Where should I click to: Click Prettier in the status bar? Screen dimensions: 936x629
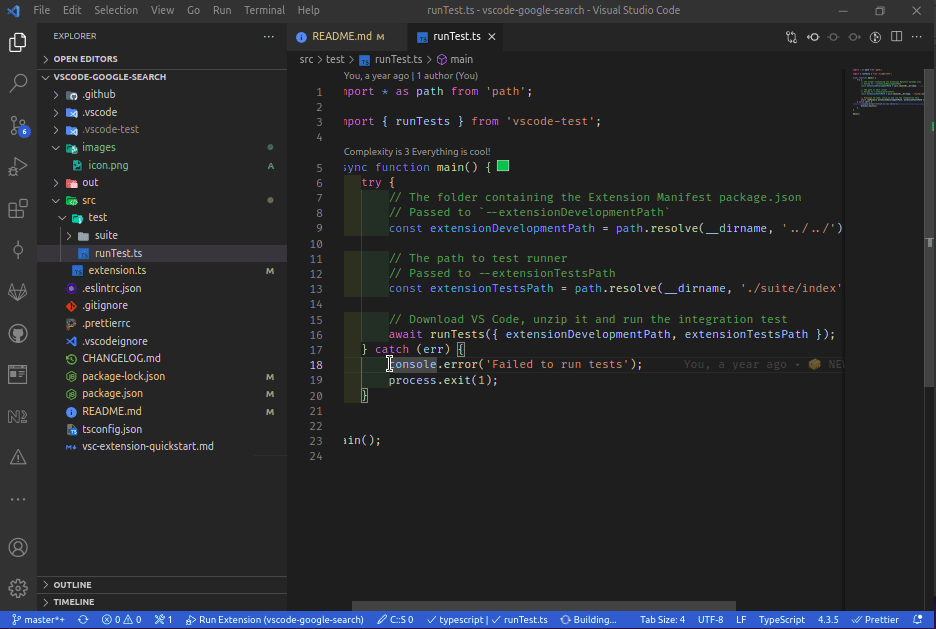875,620
